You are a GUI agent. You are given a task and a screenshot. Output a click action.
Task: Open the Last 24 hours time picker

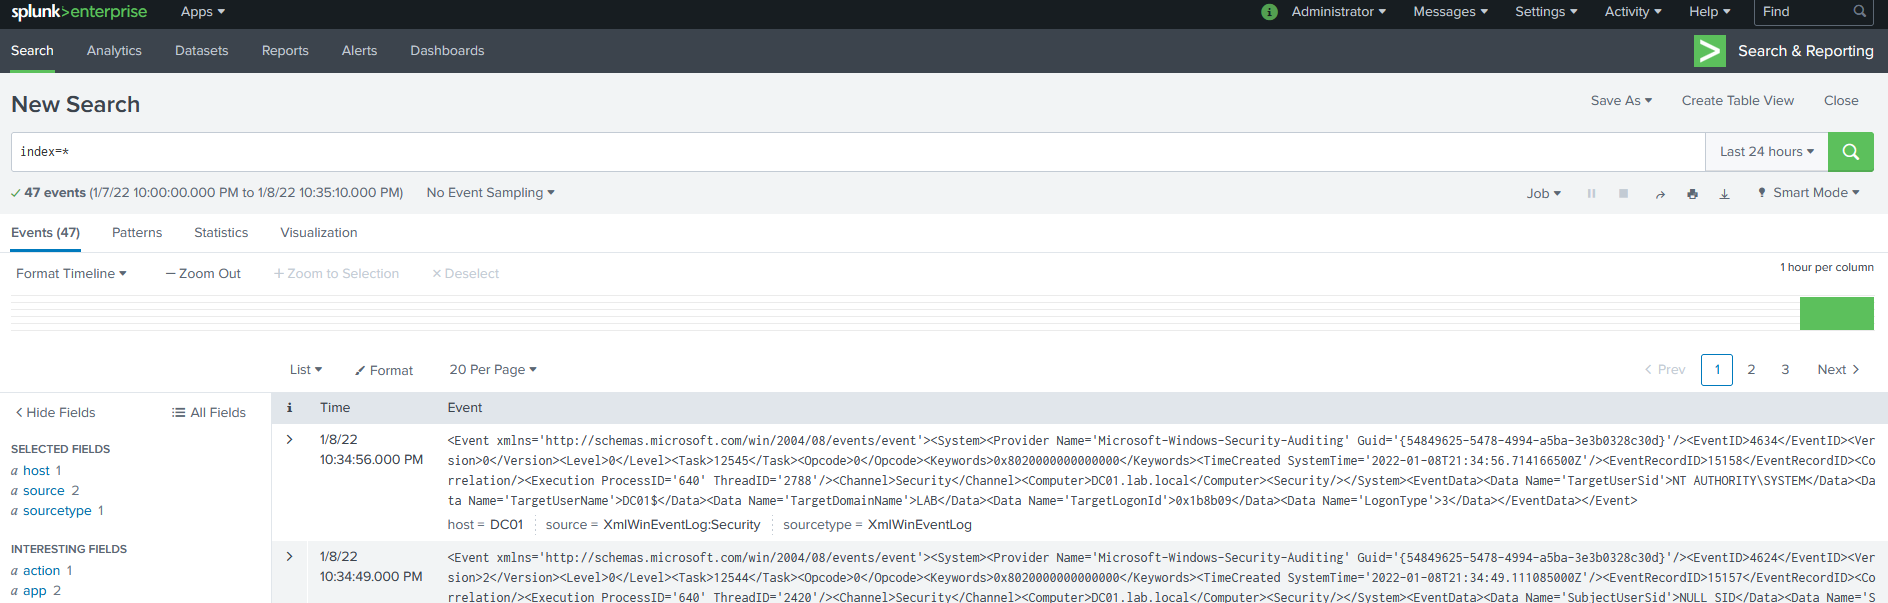tap(1766, 152)
